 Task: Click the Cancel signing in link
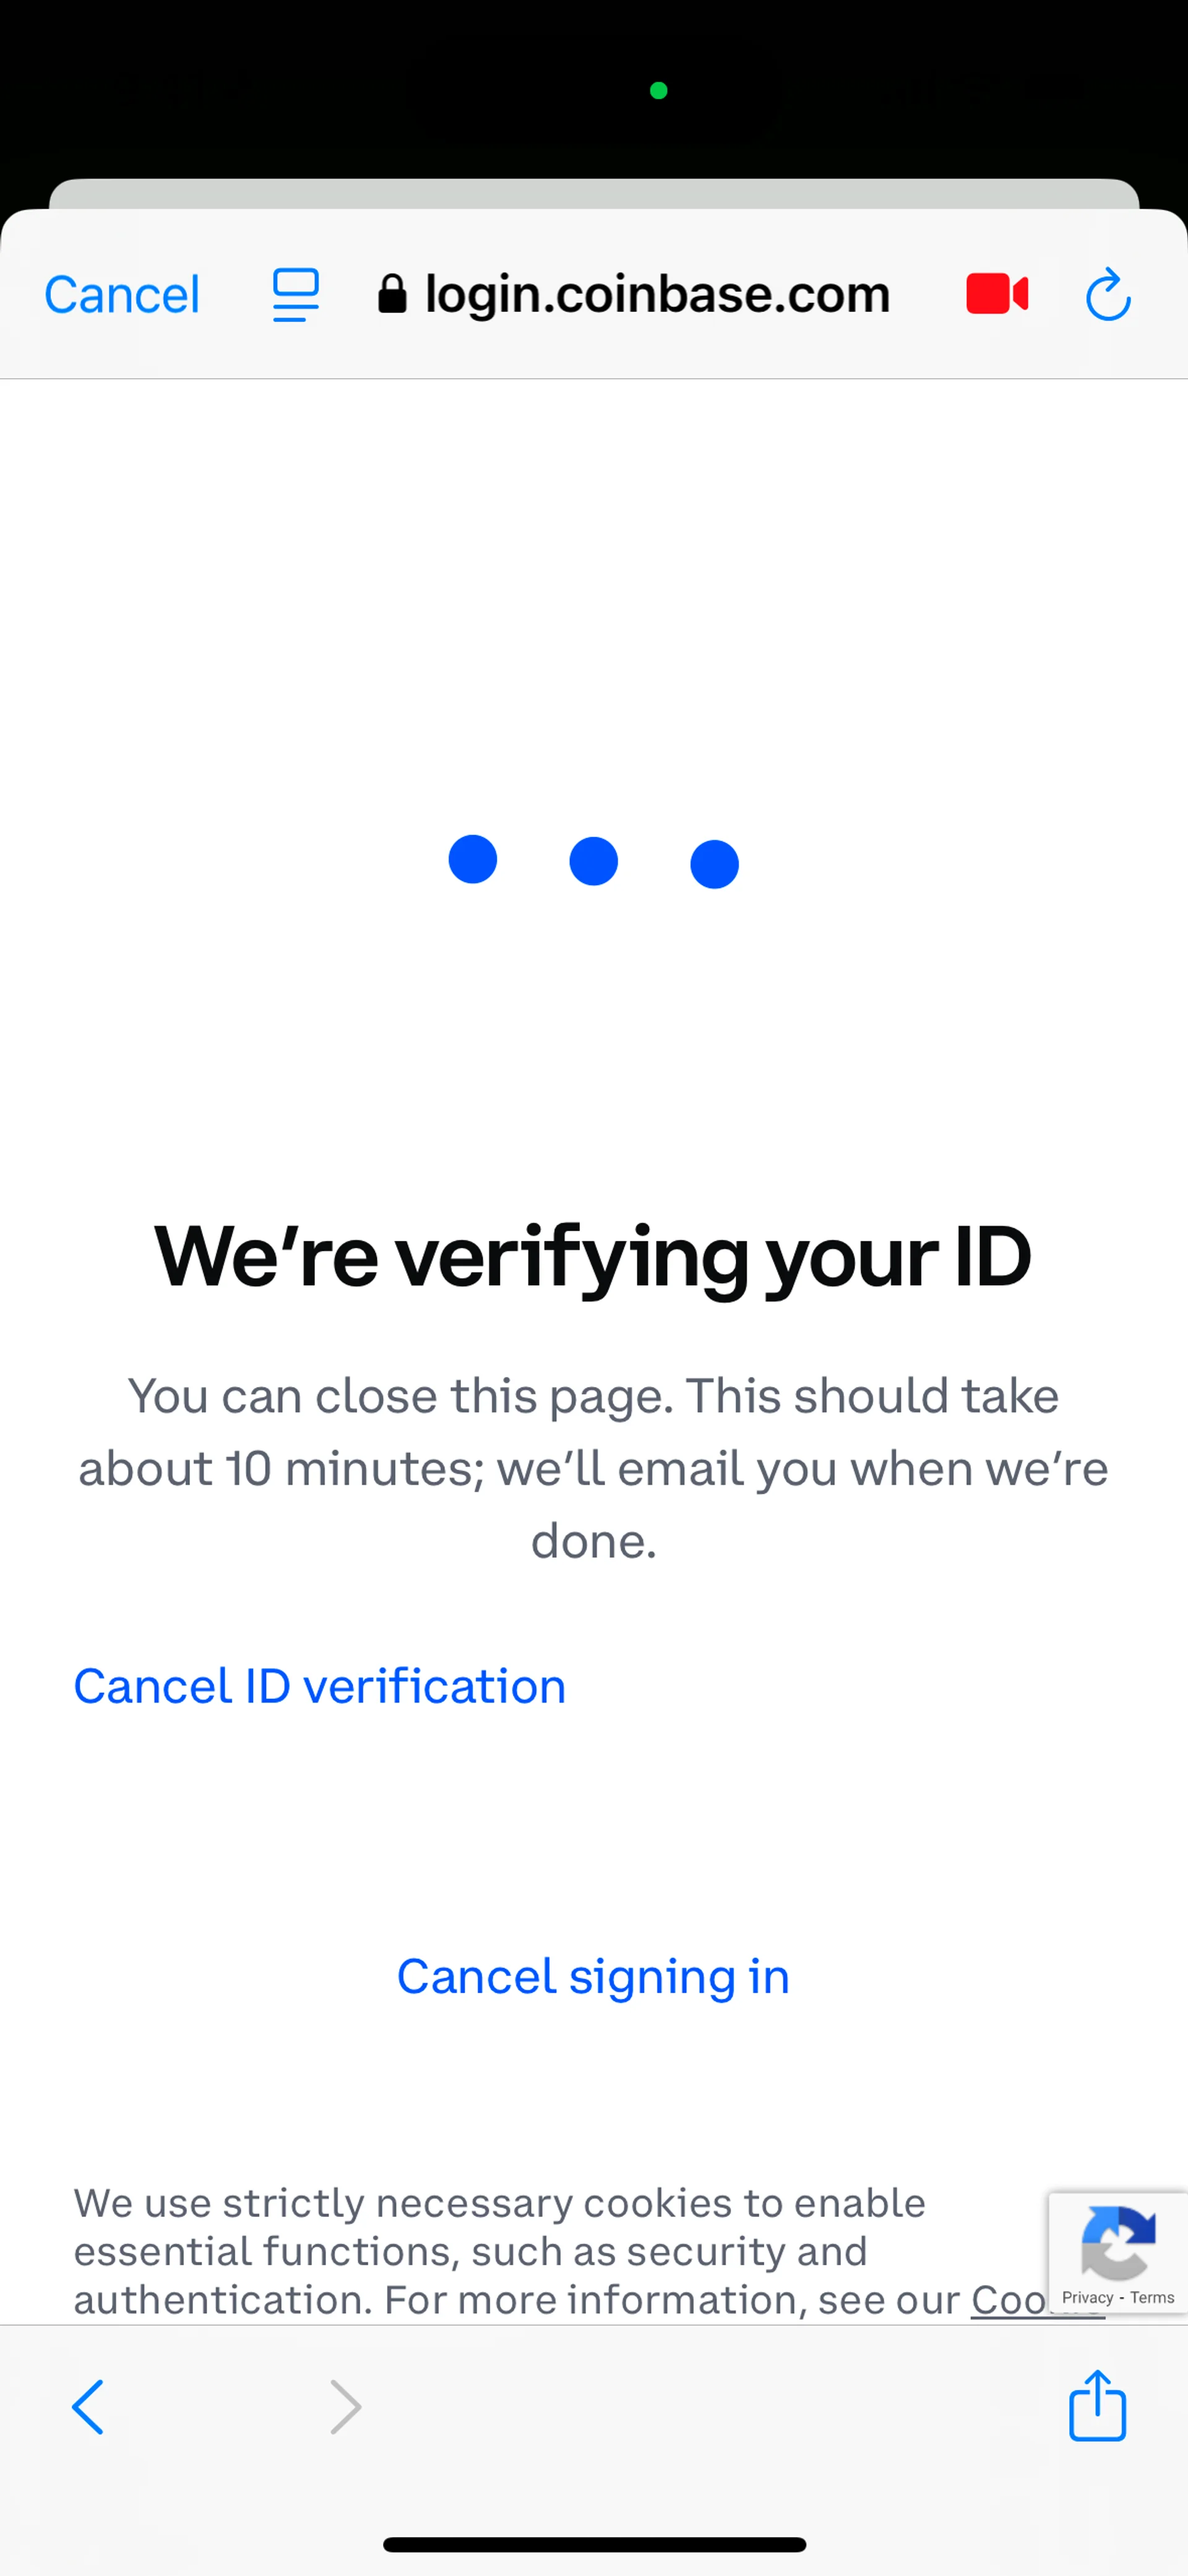[x=593, y=1976]
